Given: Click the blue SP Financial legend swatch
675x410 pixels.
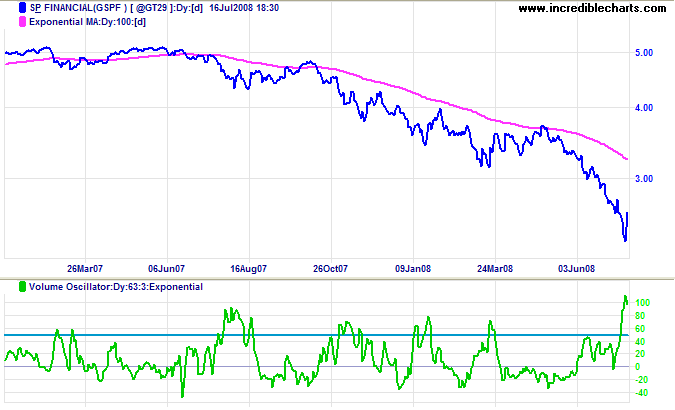Looking at the screenshot, I should [x=22, y=8].
